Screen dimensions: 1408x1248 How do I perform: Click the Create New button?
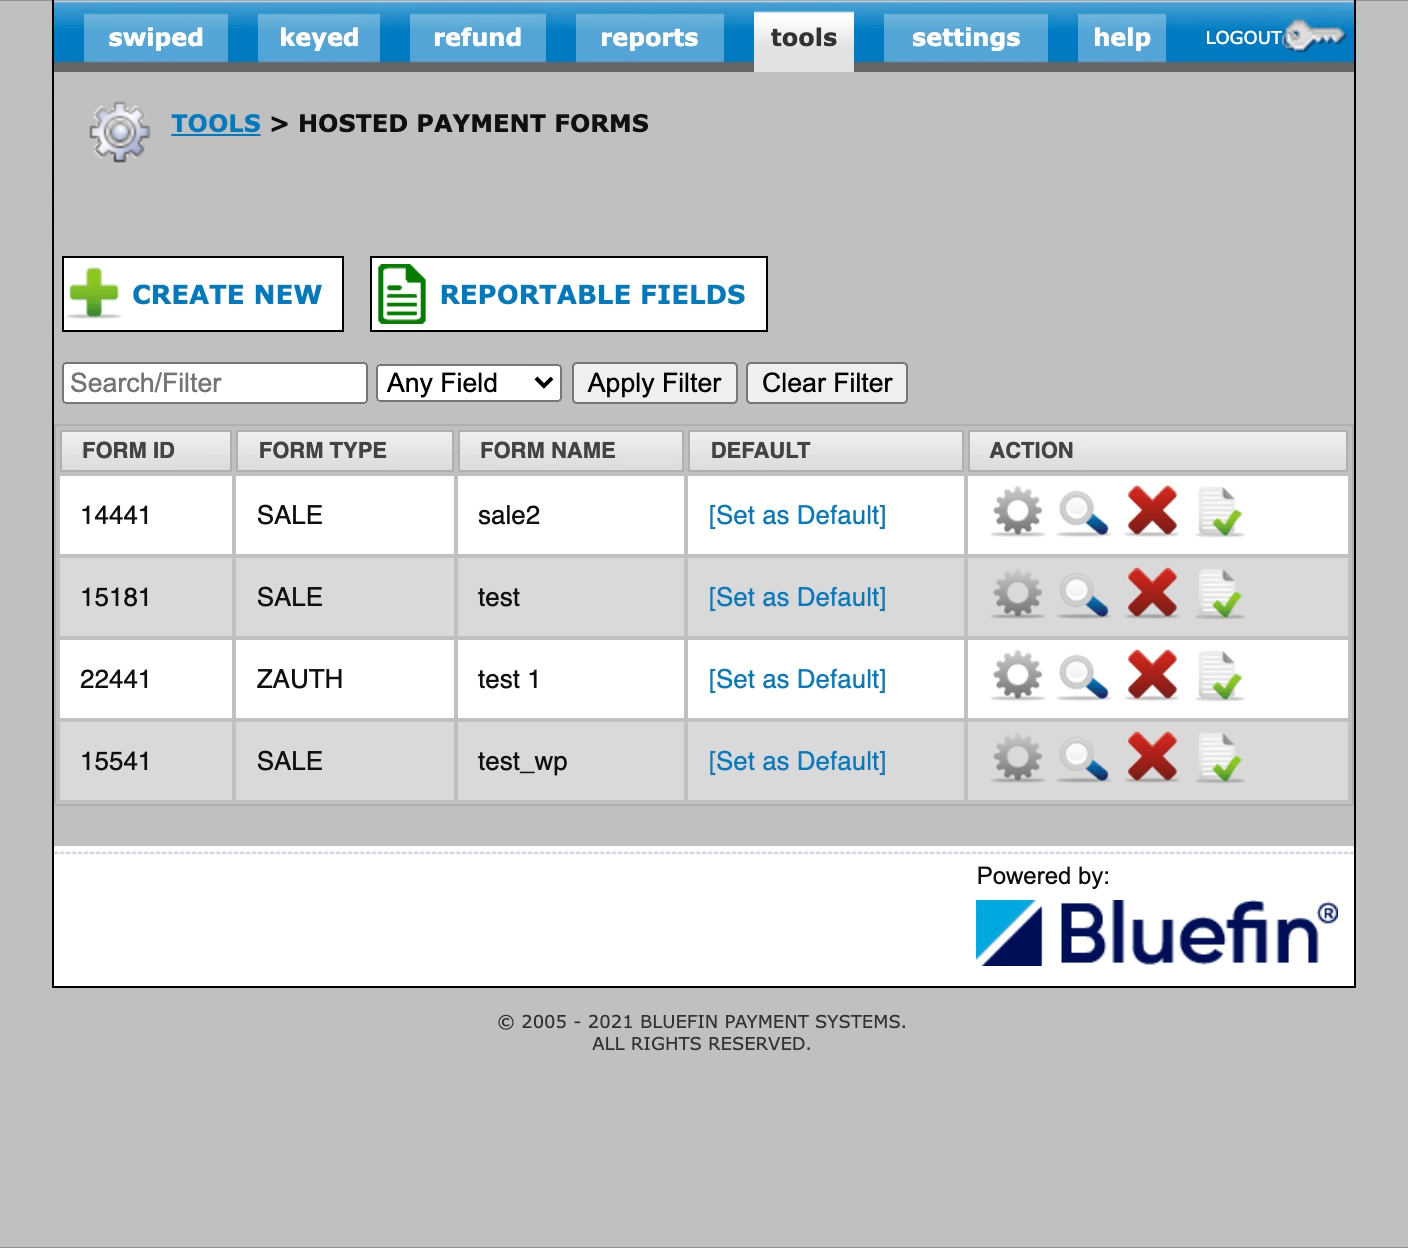(x=203, y=294)
